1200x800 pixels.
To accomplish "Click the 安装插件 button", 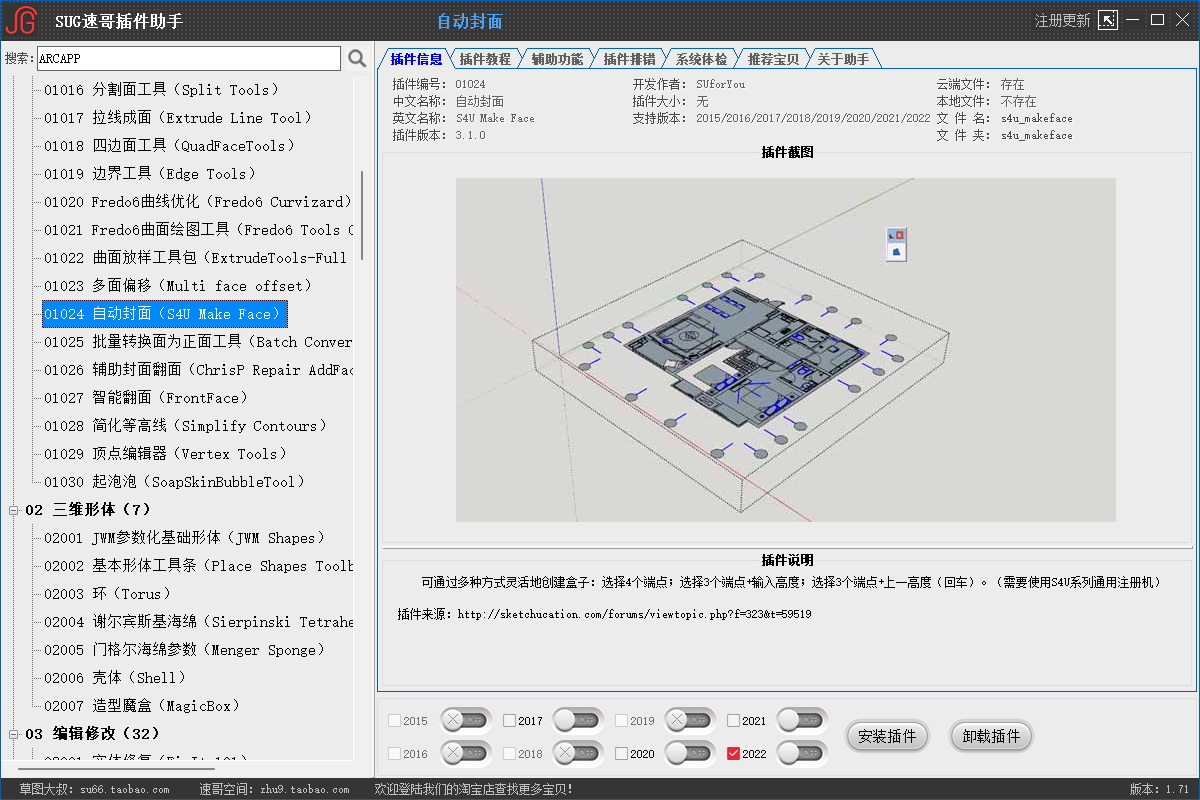I will coord(888,737).
